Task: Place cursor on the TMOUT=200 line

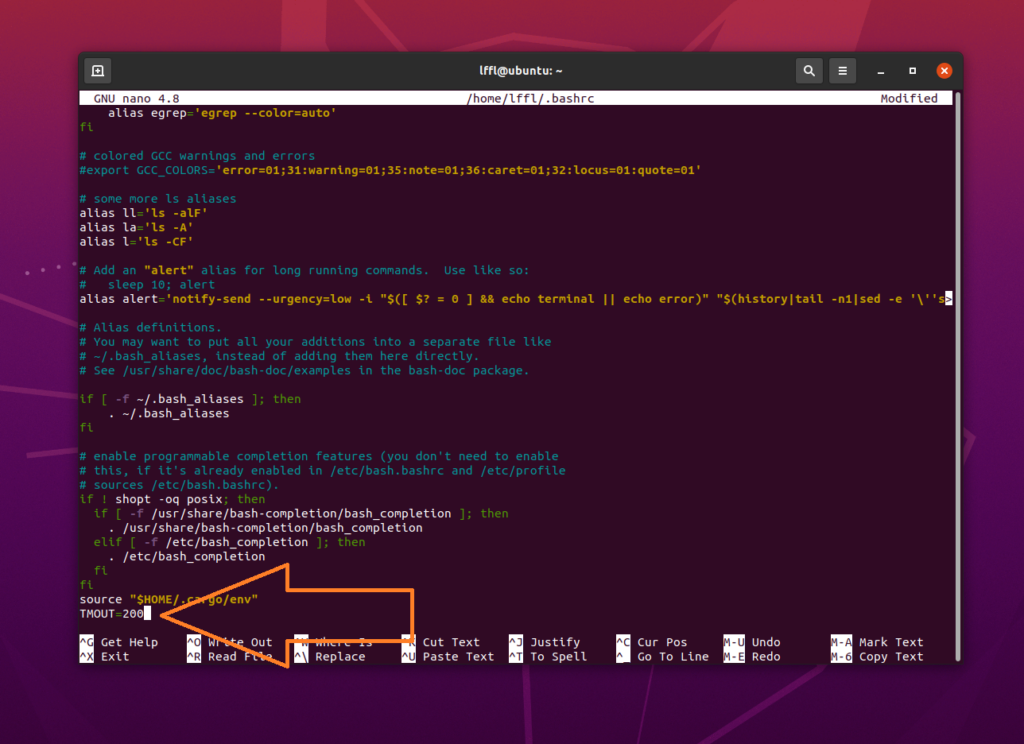Action: (x=112, y=613)
